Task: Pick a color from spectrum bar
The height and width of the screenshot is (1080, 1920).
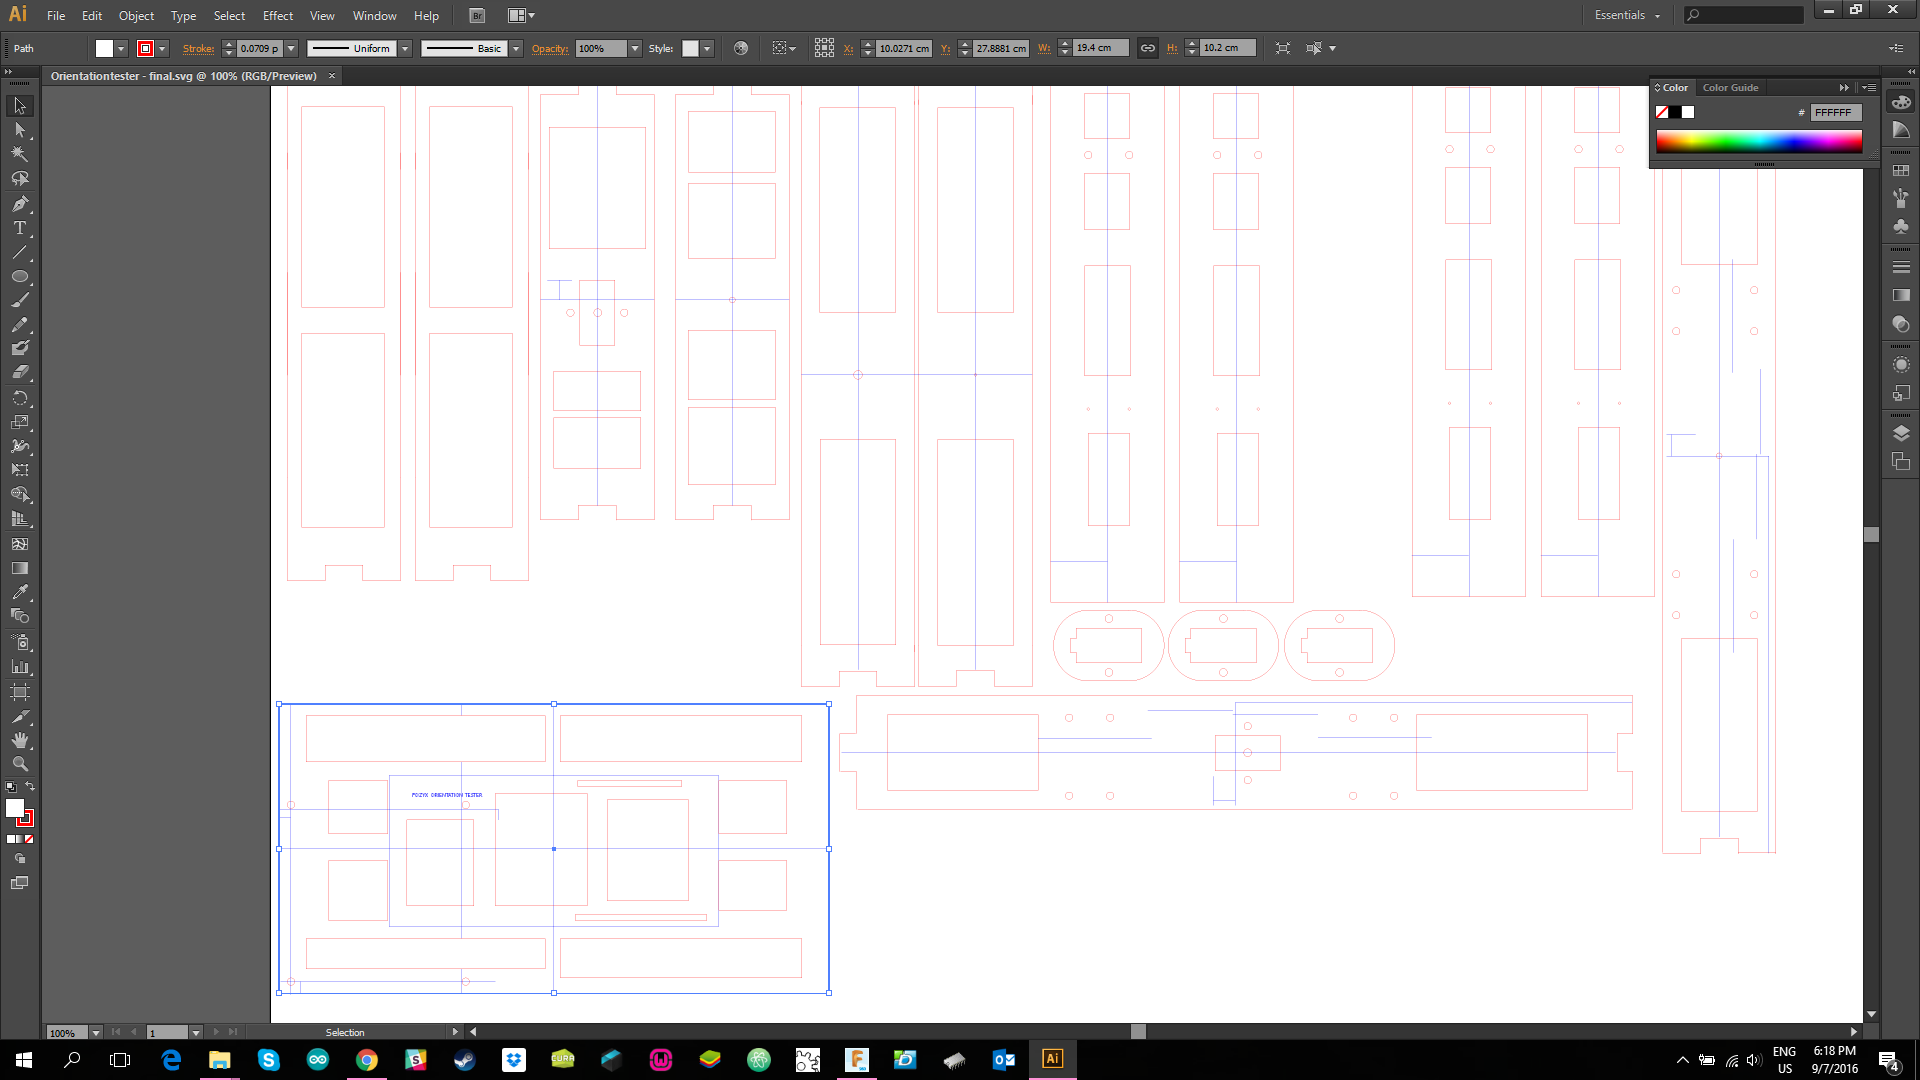Action: tap(1758, 142)
